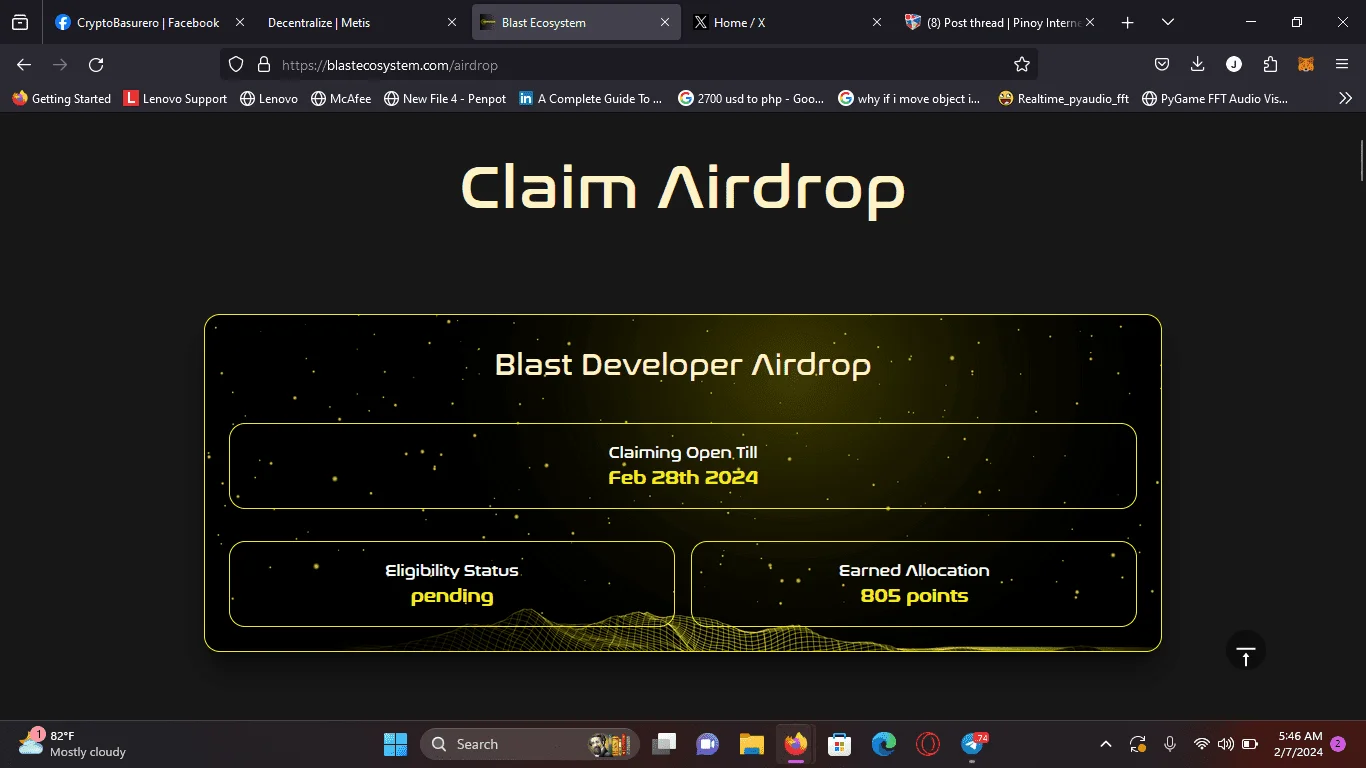Viewport: 1366px width, 768px height.
Task: Click the Blast Developer Airdrop title
Action: pyautogui.click(x=683, y=365)
